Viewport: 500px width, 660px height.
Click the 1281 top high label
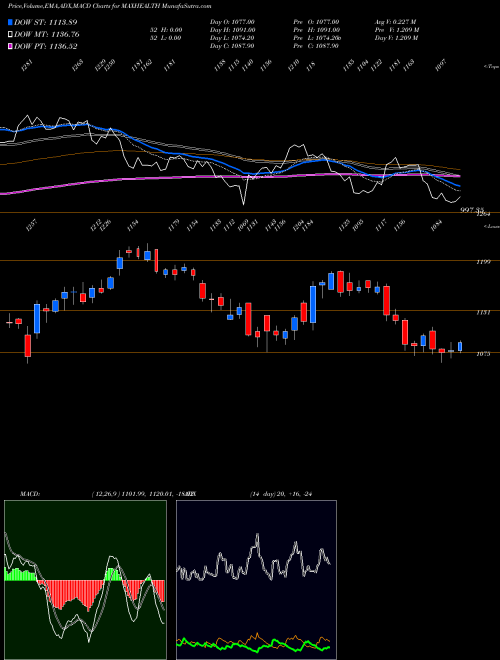click(26, 66)
